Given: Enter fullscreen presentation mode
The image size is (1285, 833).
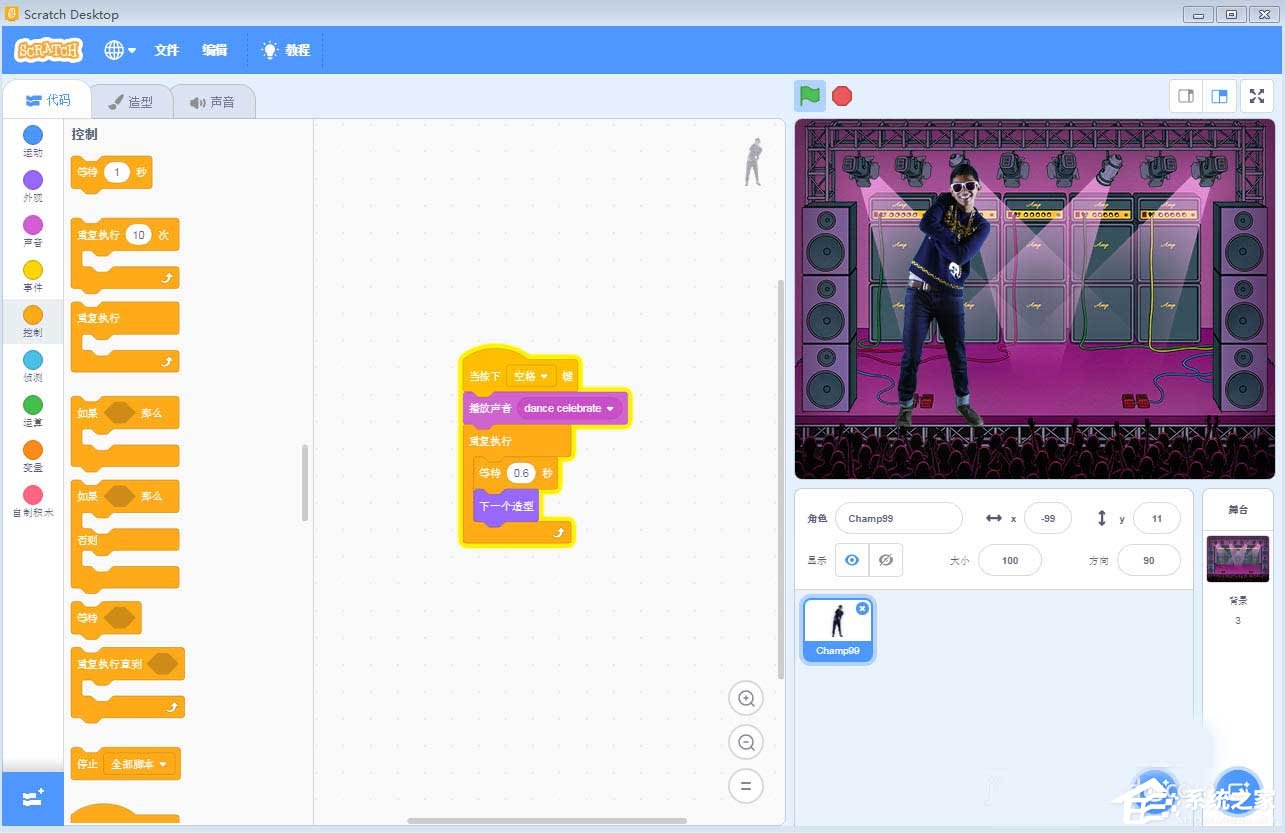Looking at the screenshot, I should [1256, 96].
